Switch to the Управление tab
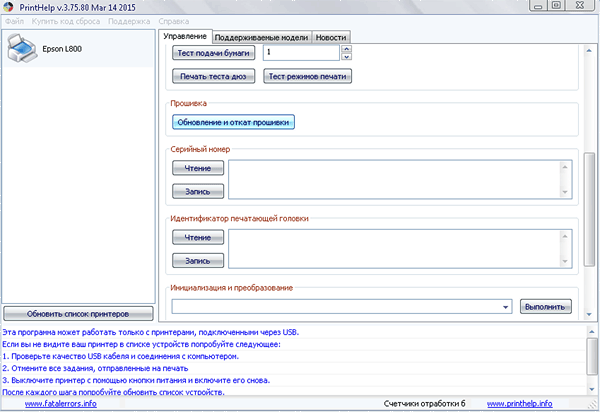 point(185,36)
